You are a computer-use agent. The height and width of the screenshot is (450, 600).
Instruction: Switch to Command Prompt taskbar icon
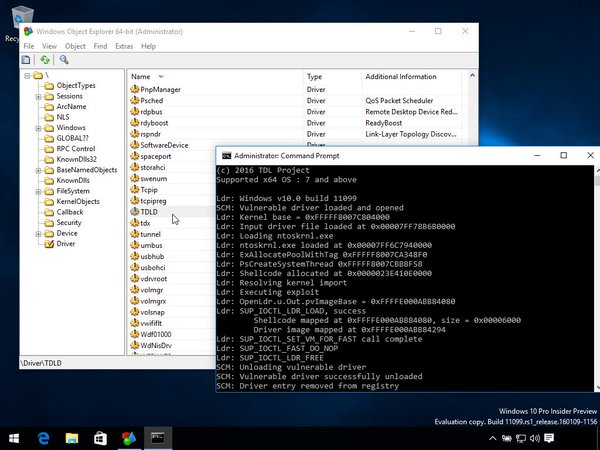click(x=158, y=438)
